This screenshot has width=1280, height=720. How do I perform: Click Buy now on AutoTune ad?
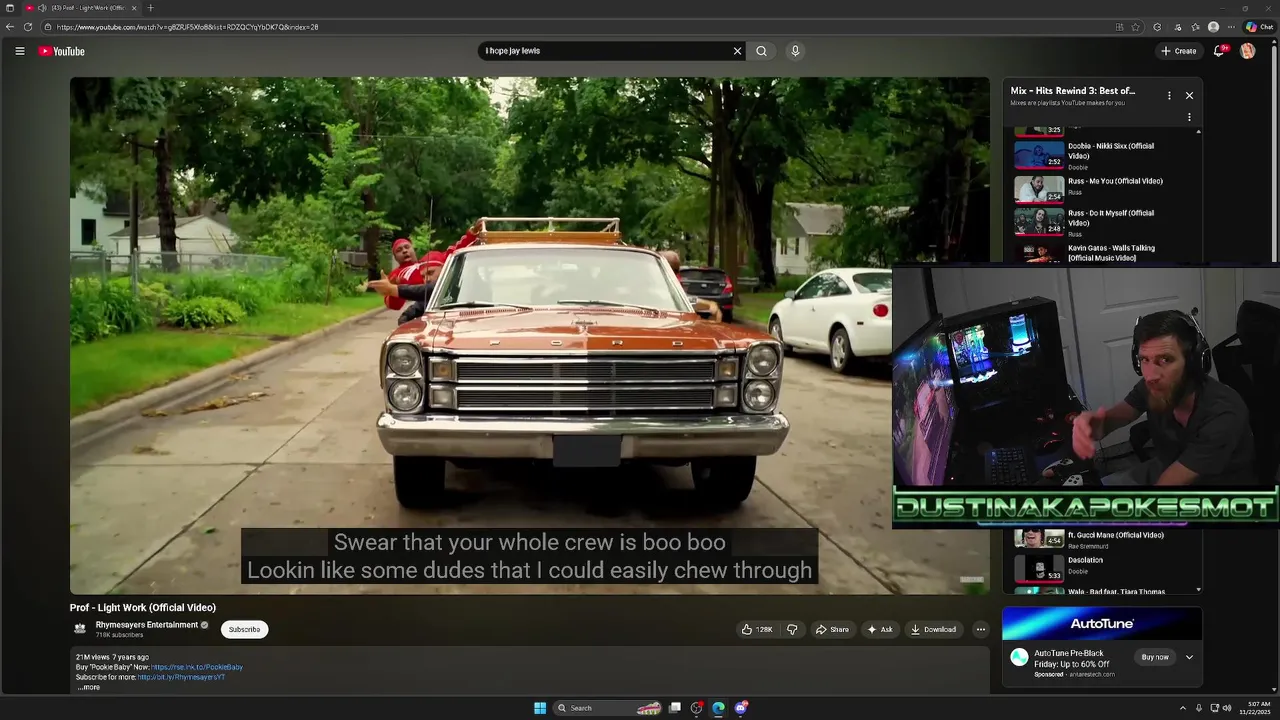coord(1155,657)
